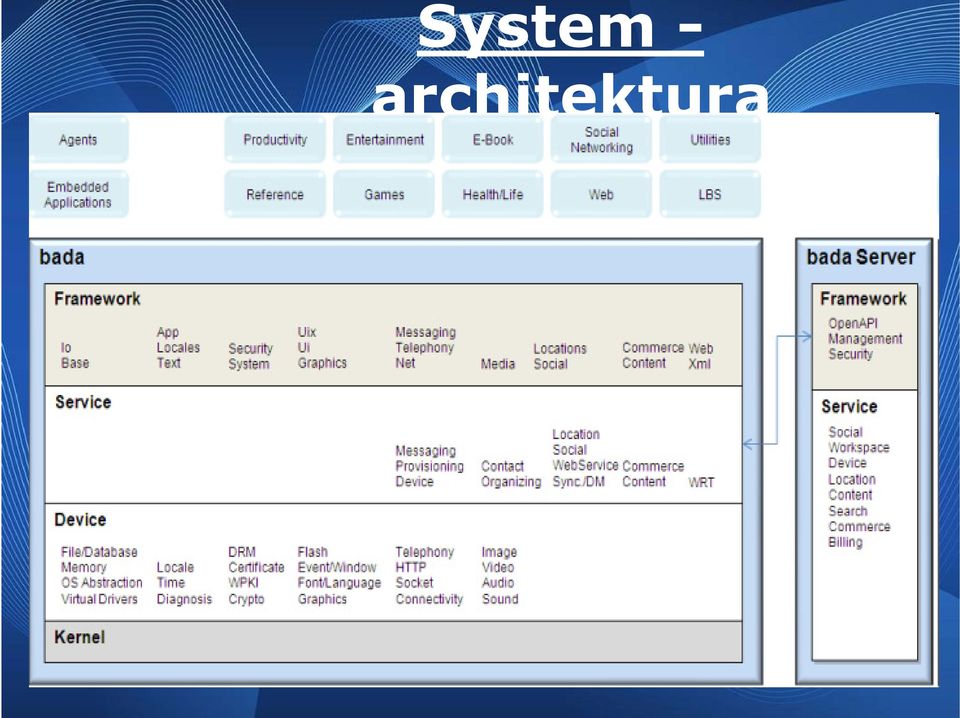Click 'Billing' in bada Server Service
The height and width of the screenshot is (718, 960).
[x=845, y=542]
